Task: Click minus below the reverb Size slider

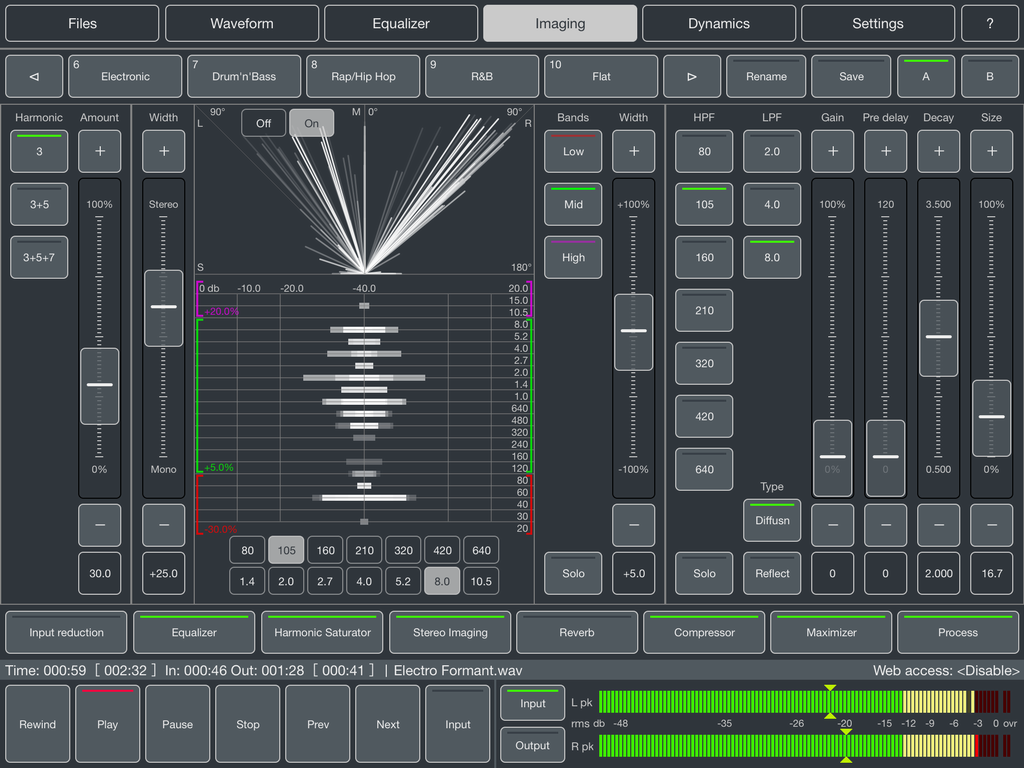Action: 991,524
